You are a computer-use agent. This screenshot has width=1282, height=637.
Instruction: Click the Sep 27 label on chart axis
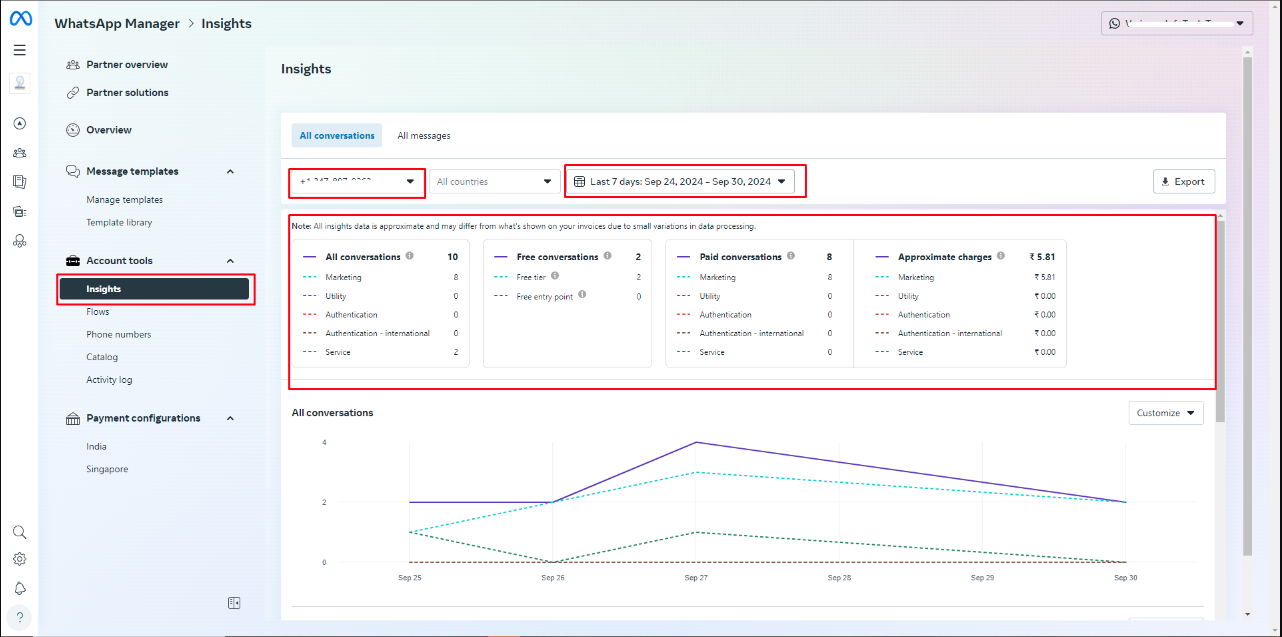[x=696, y=578]
